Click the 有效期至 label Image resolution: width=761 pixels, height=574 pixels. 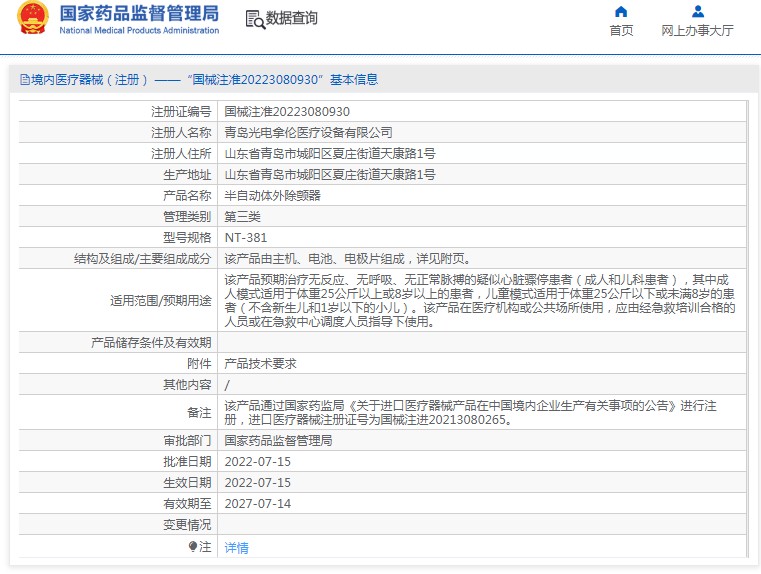click(x=187, y=504)
